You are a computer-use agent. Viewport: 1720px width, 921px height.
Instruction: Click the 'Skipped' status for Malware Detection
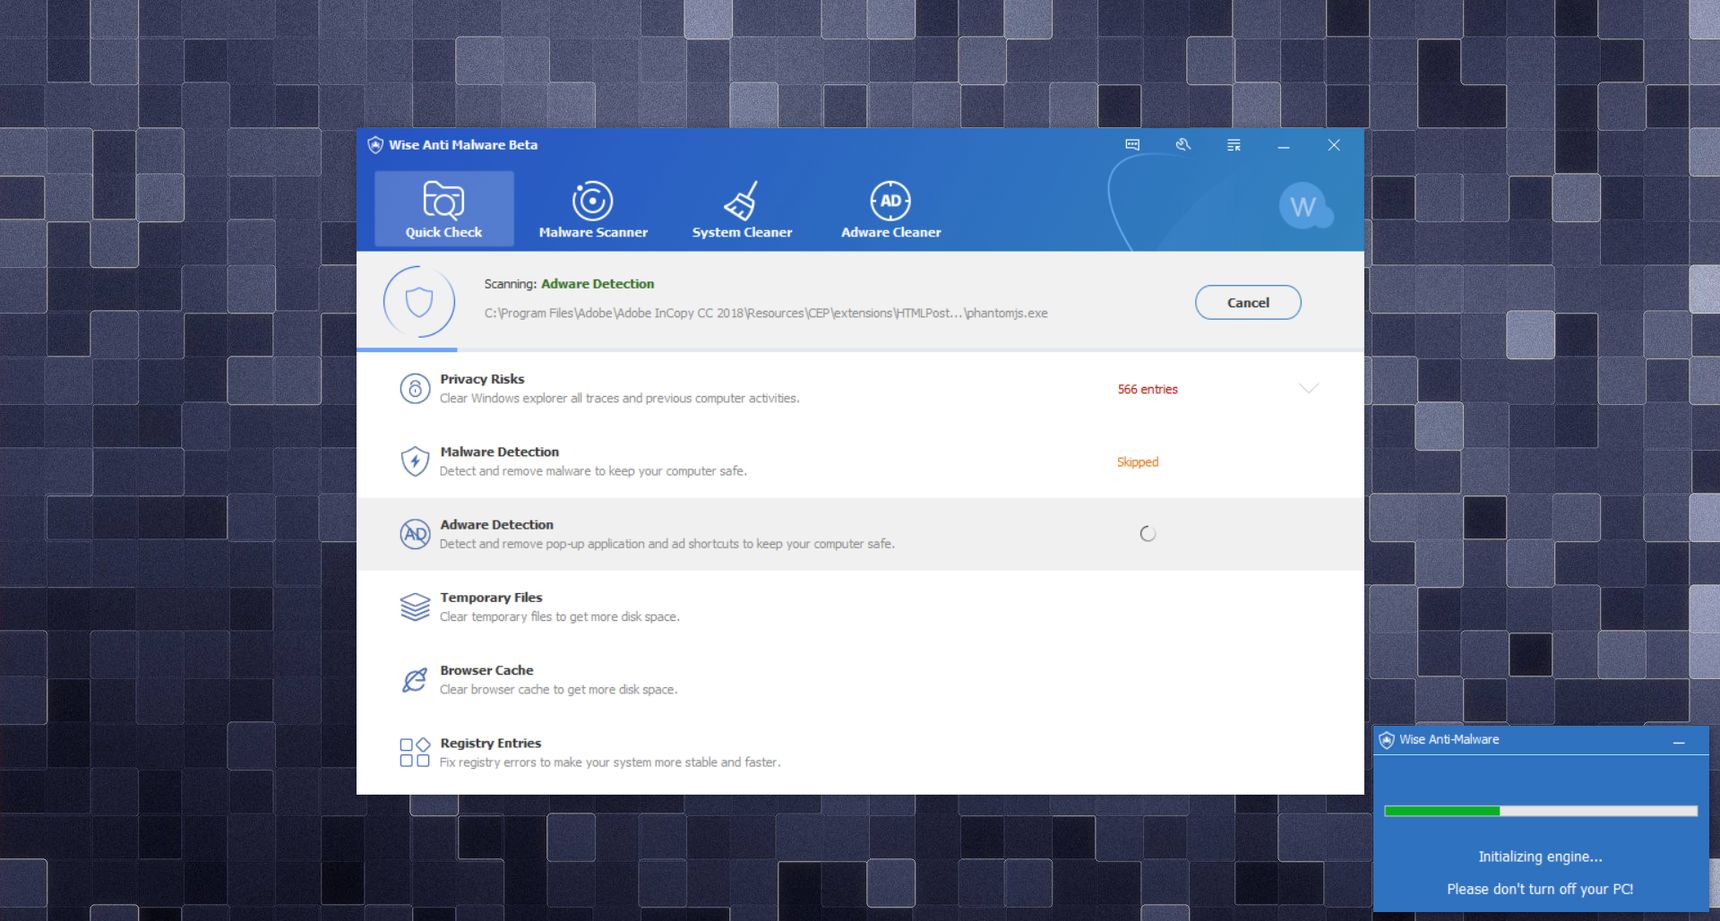[x=1137, y=462]
